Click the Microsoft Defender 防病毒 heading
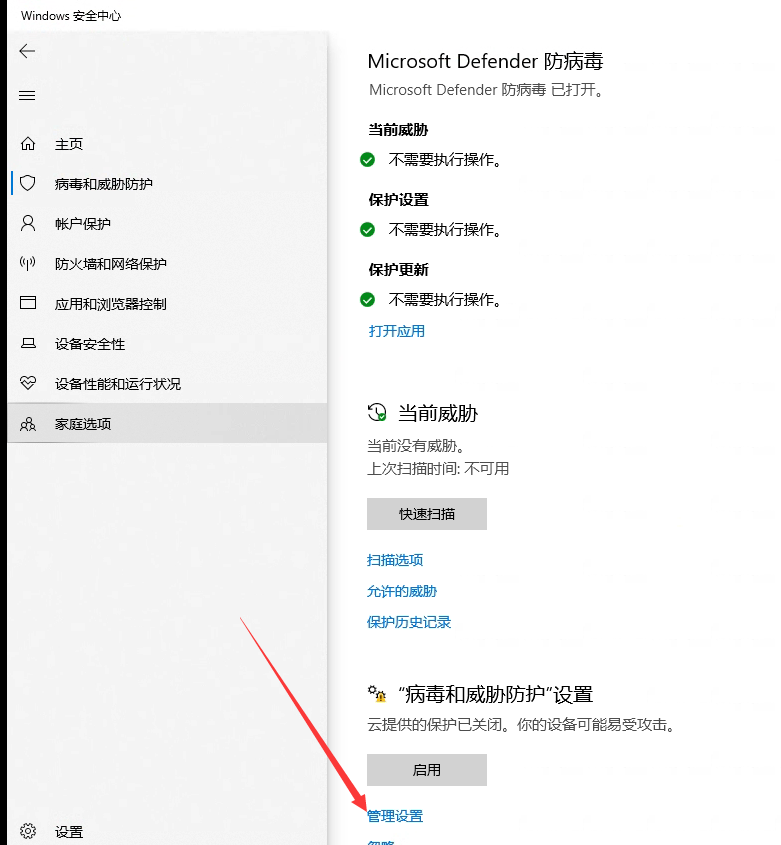781x845 pixels. point(486,61)
